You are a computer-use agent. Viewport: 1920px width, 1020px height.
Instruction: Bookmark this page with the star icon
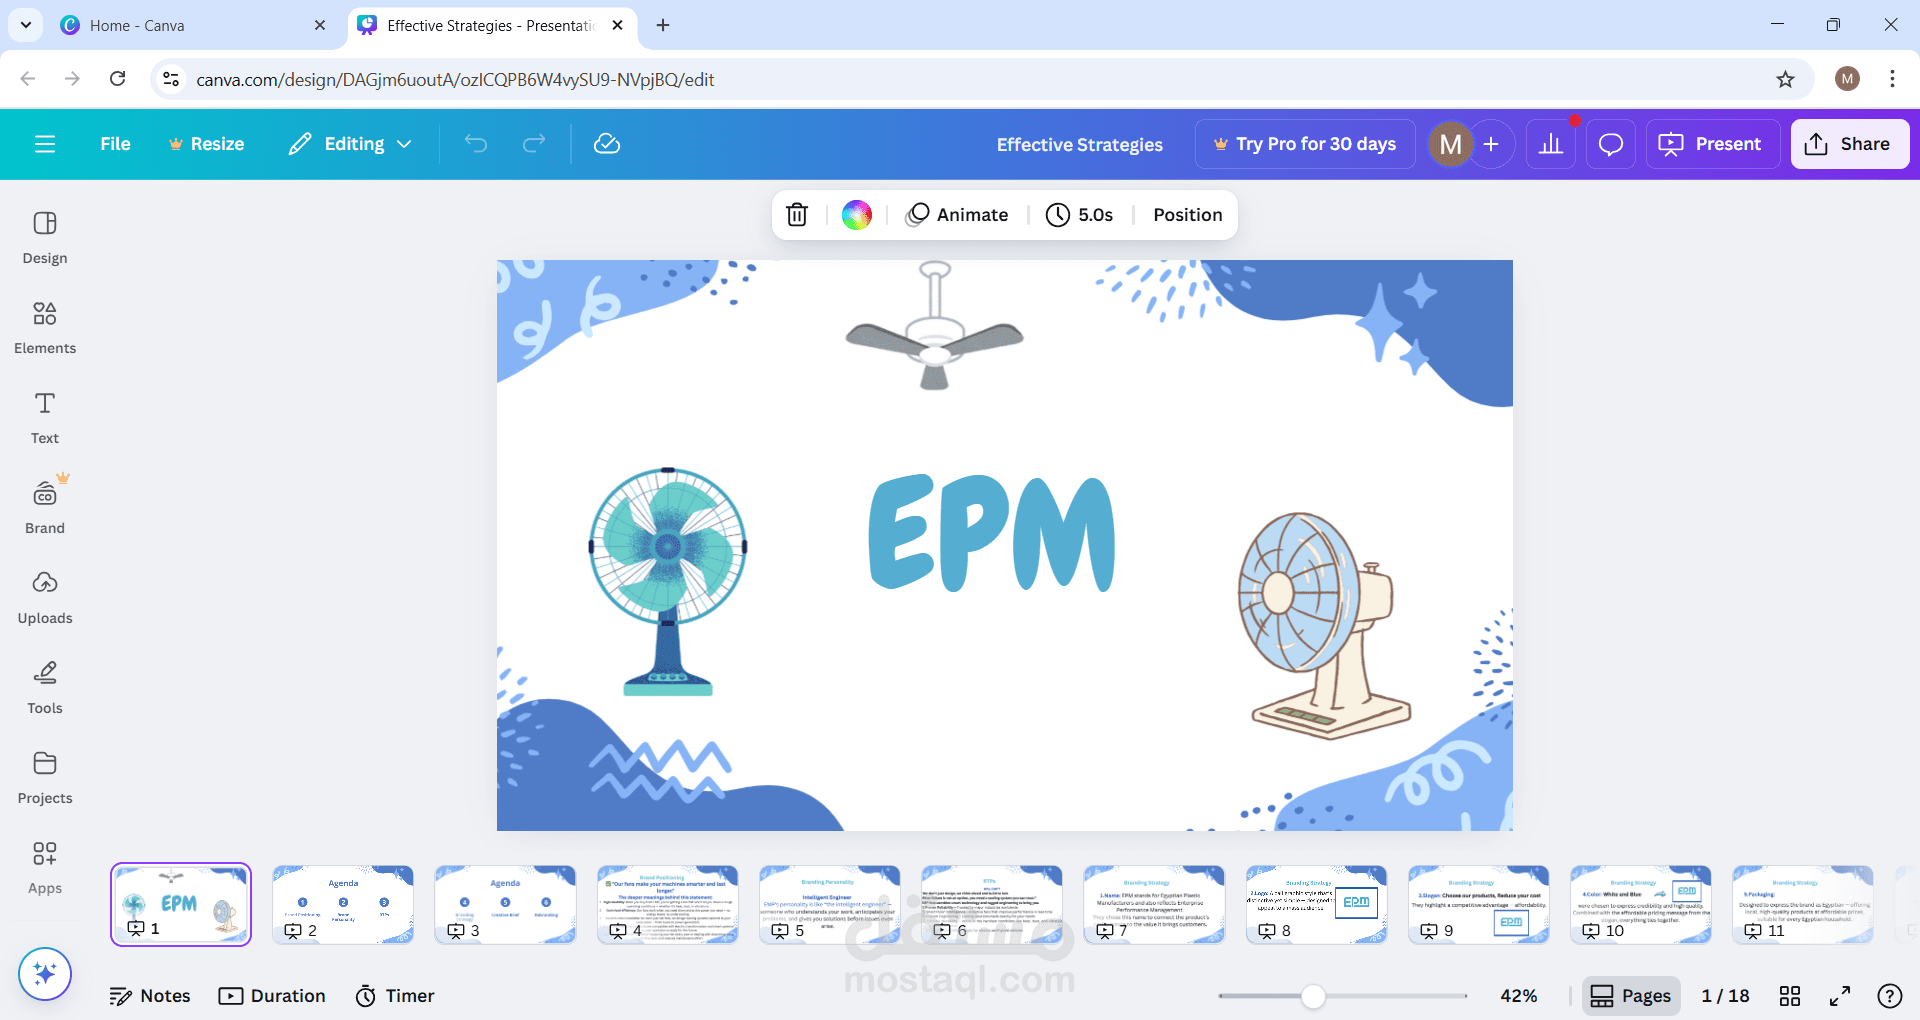point(1785,79)
